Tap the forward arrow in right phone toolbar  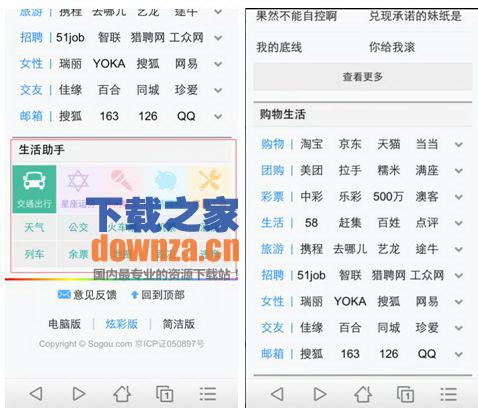click(320, 394)
